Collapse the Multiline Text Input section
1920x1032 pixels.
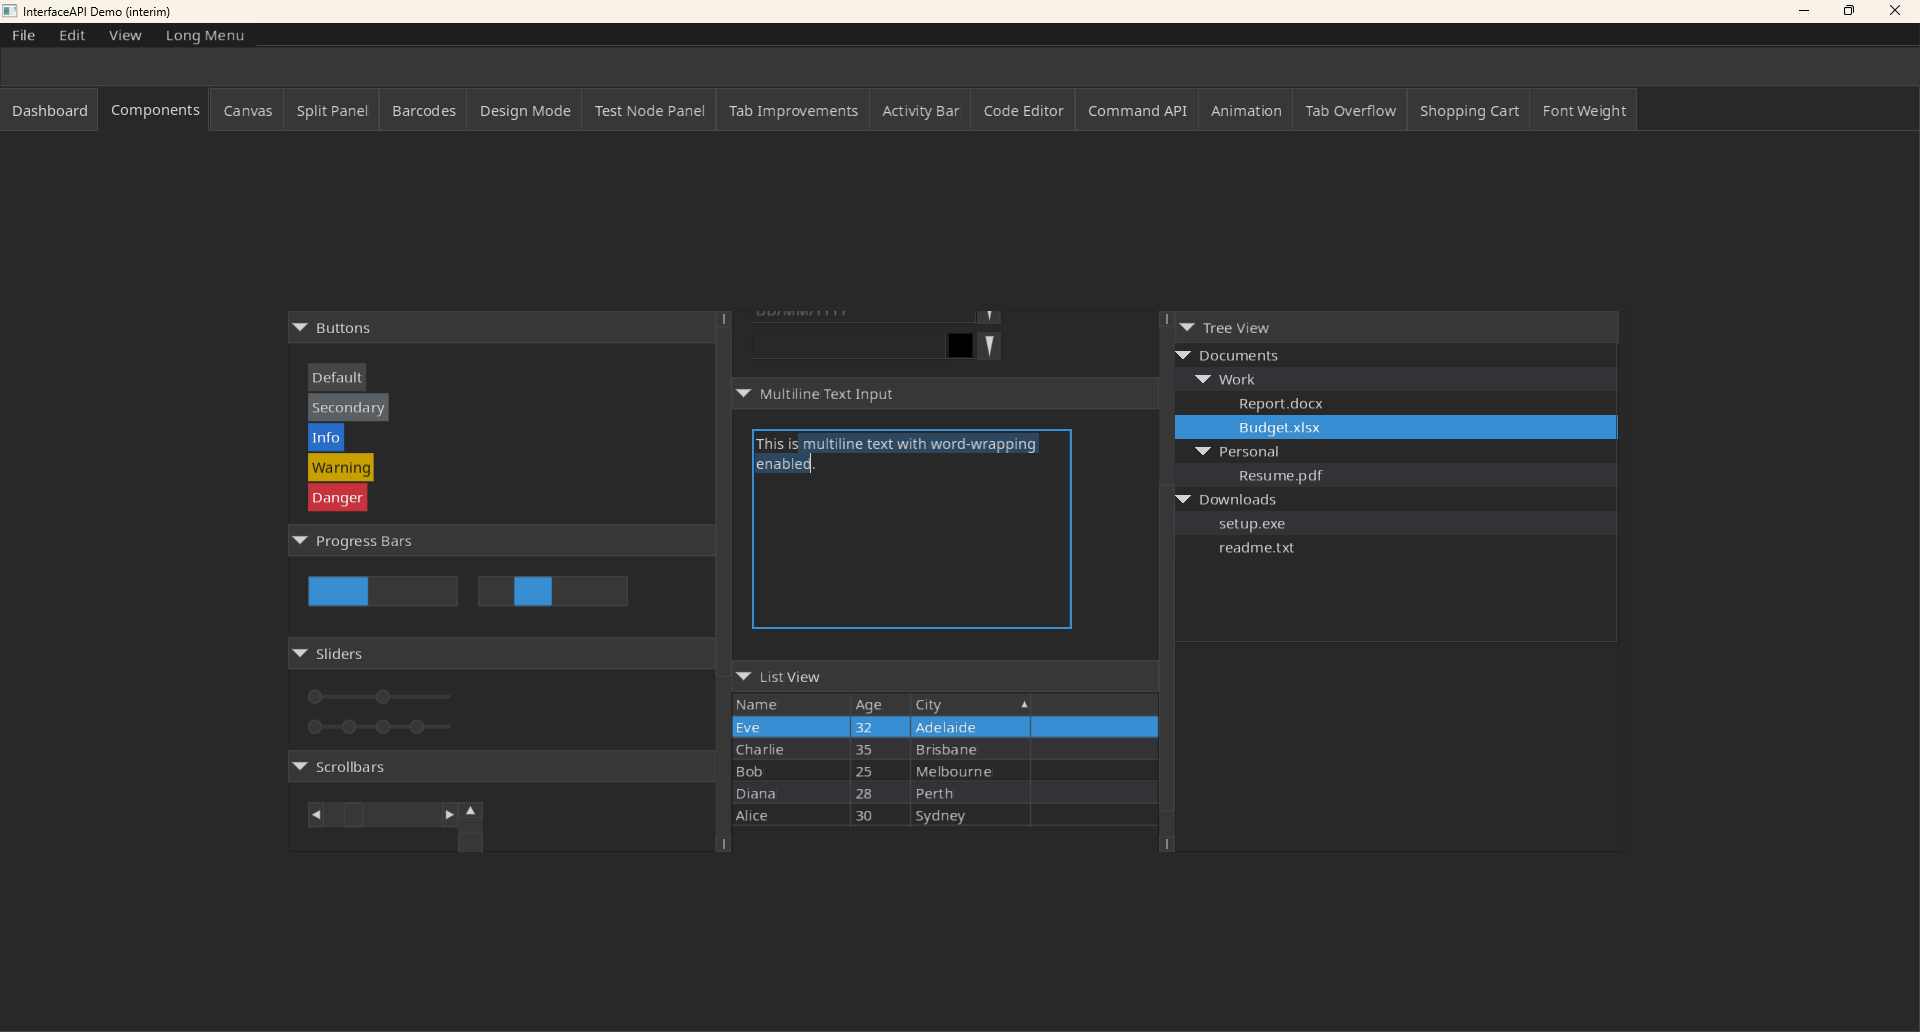click(744, 394)
